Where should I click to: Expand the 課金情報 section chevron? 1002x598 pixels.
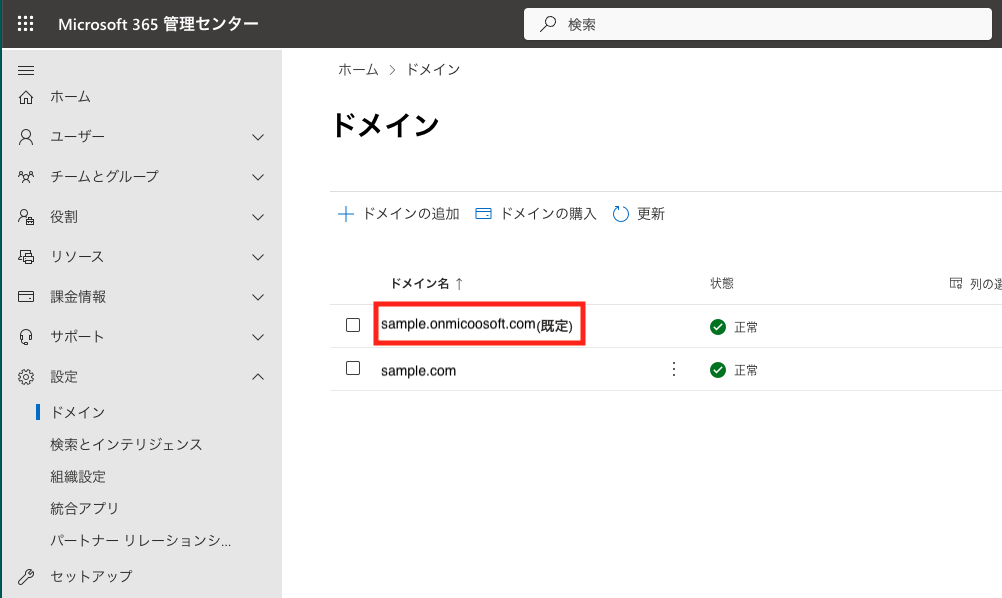[x=258, y=297]
